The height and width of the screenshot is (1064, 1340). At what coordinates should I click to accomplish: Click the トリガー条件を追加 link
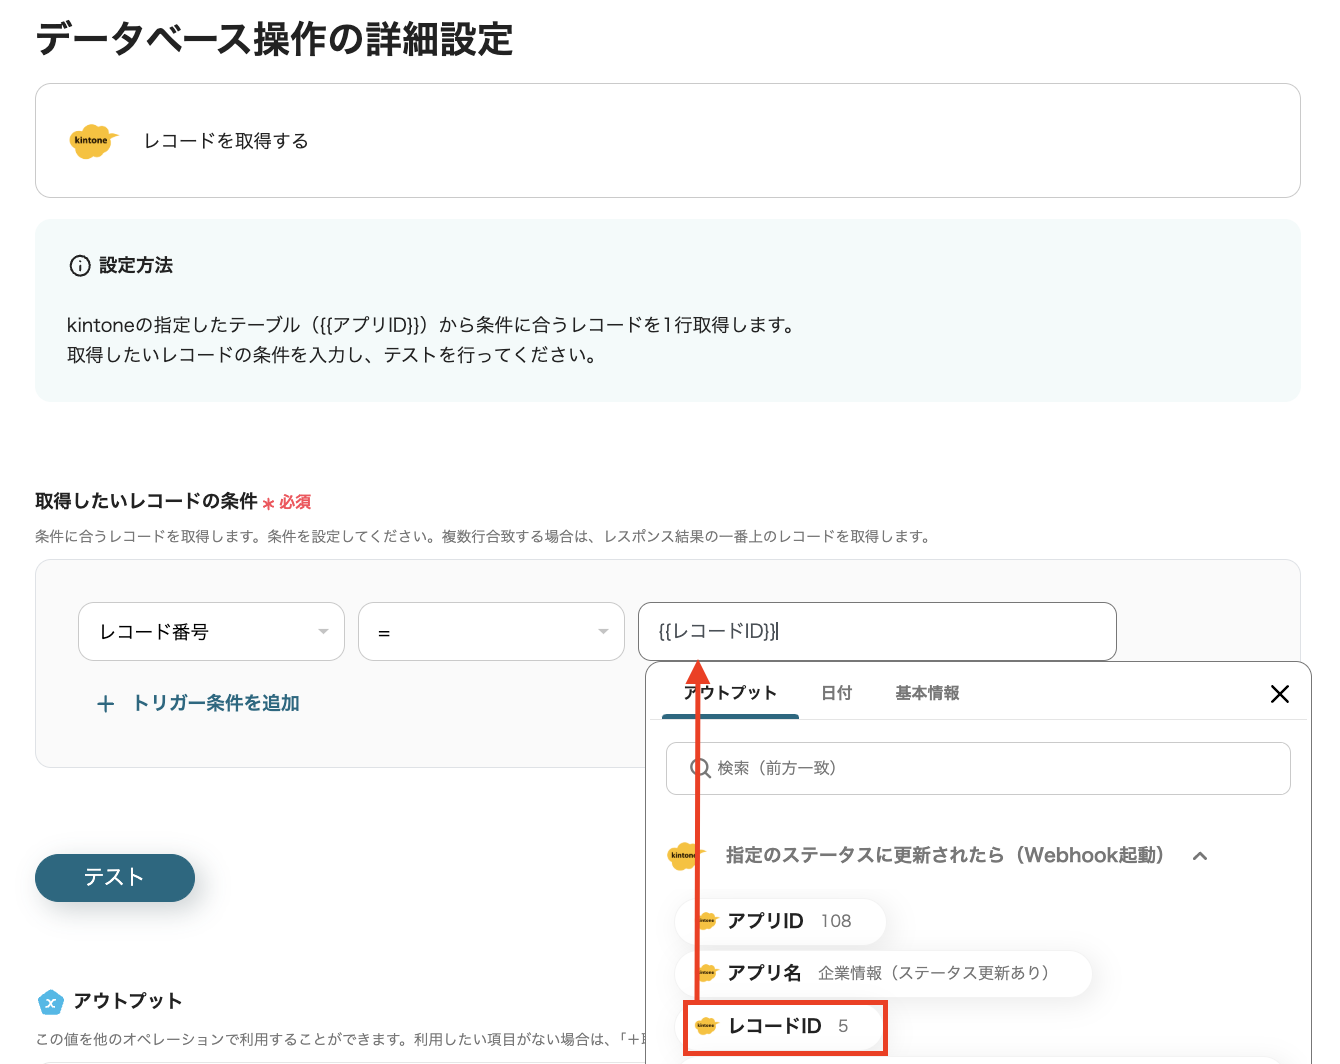click(x=216, y=704)
